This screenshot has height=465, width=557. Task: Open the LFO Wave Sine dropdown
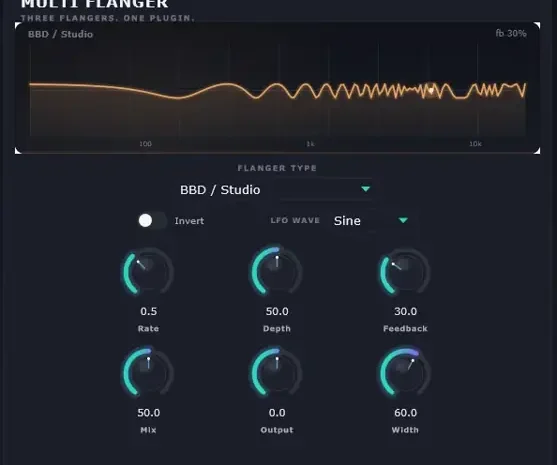point(371,221)
